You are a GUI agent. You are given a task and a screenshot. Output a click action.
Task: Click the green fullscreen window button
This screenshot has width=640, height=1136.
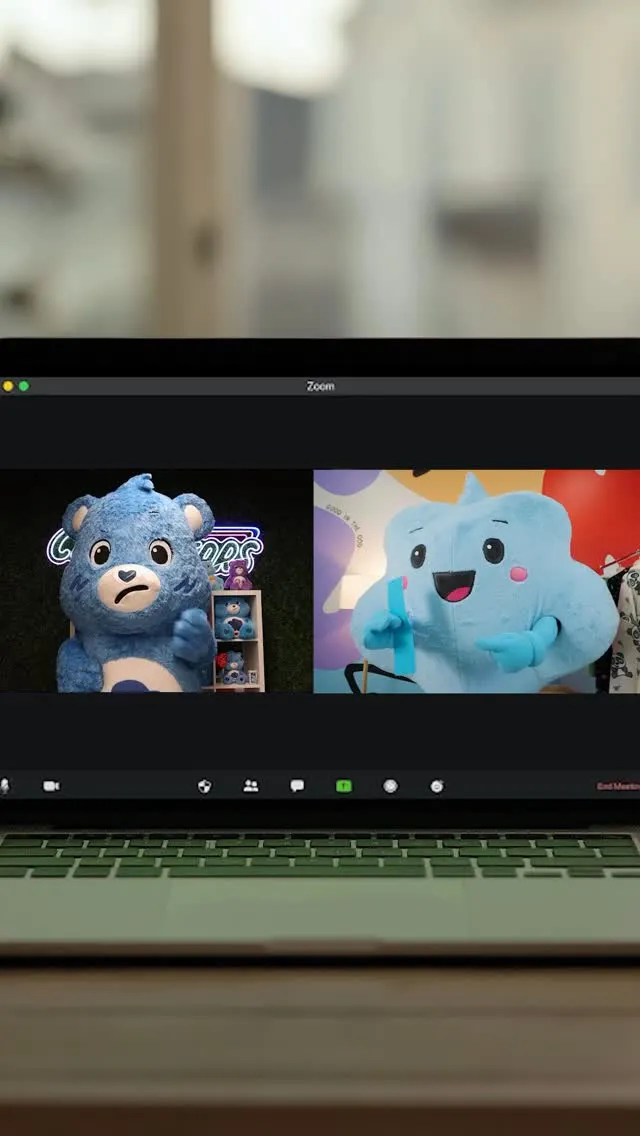(x=24, y=386)
